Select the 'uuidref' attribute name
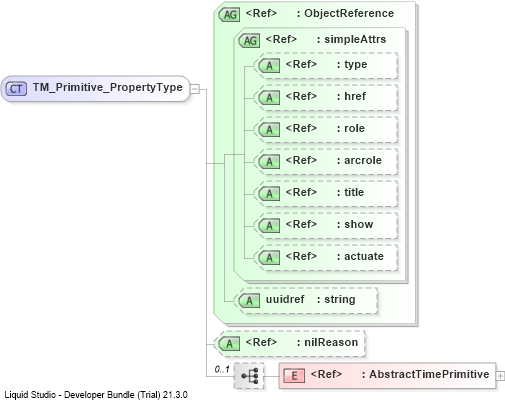Screen dimensions: 505x400 pos(285,299)
